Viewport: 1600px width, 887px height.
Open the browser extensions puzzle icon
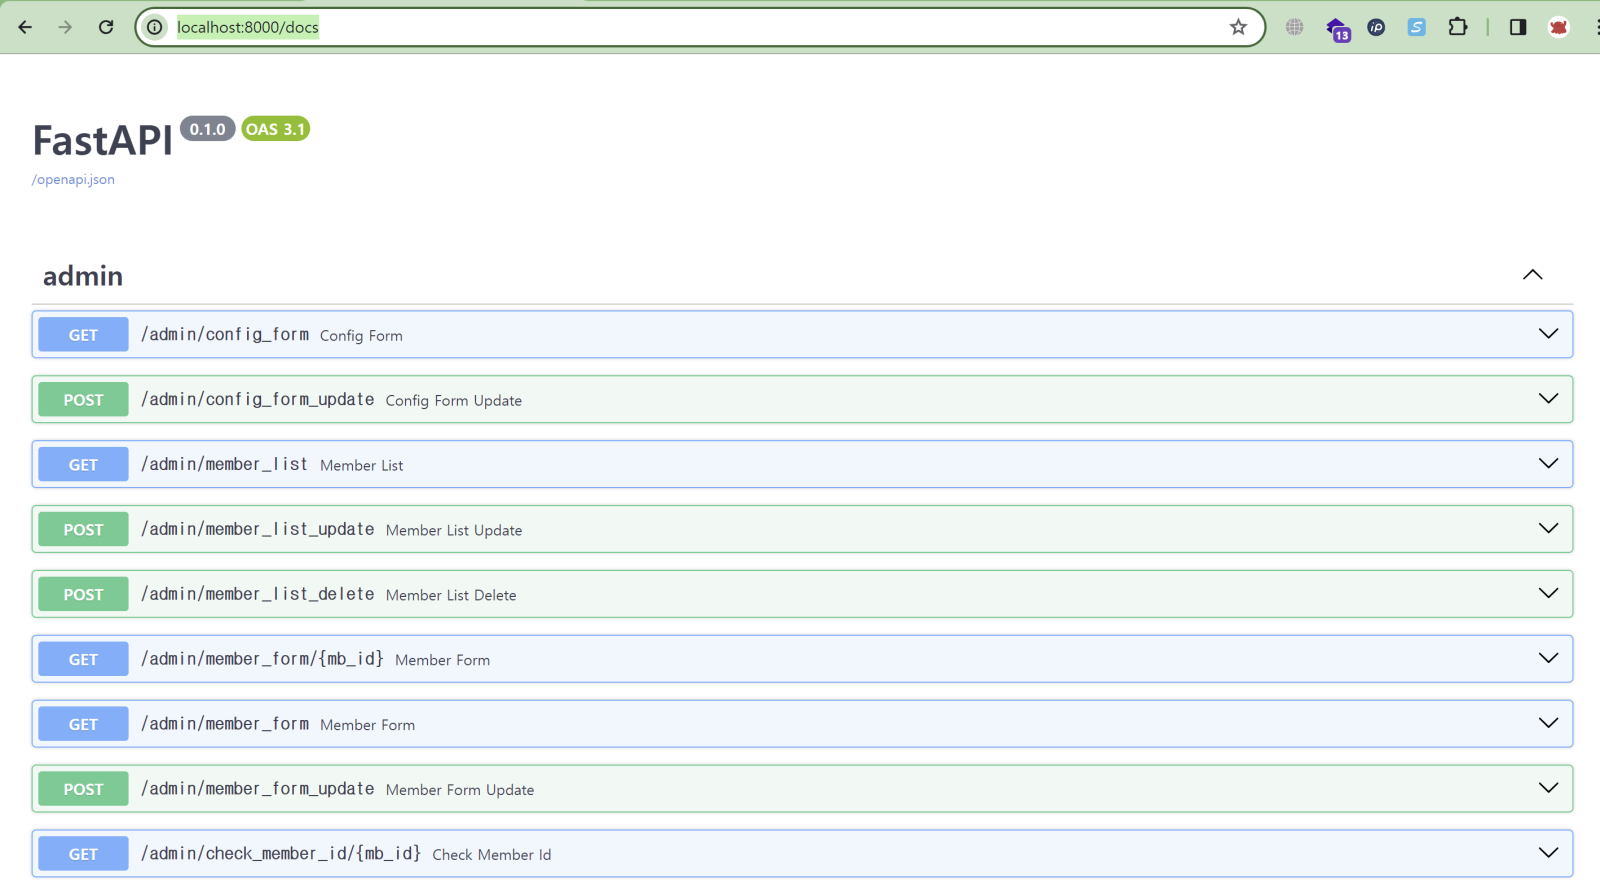(x=1457, y=27)
